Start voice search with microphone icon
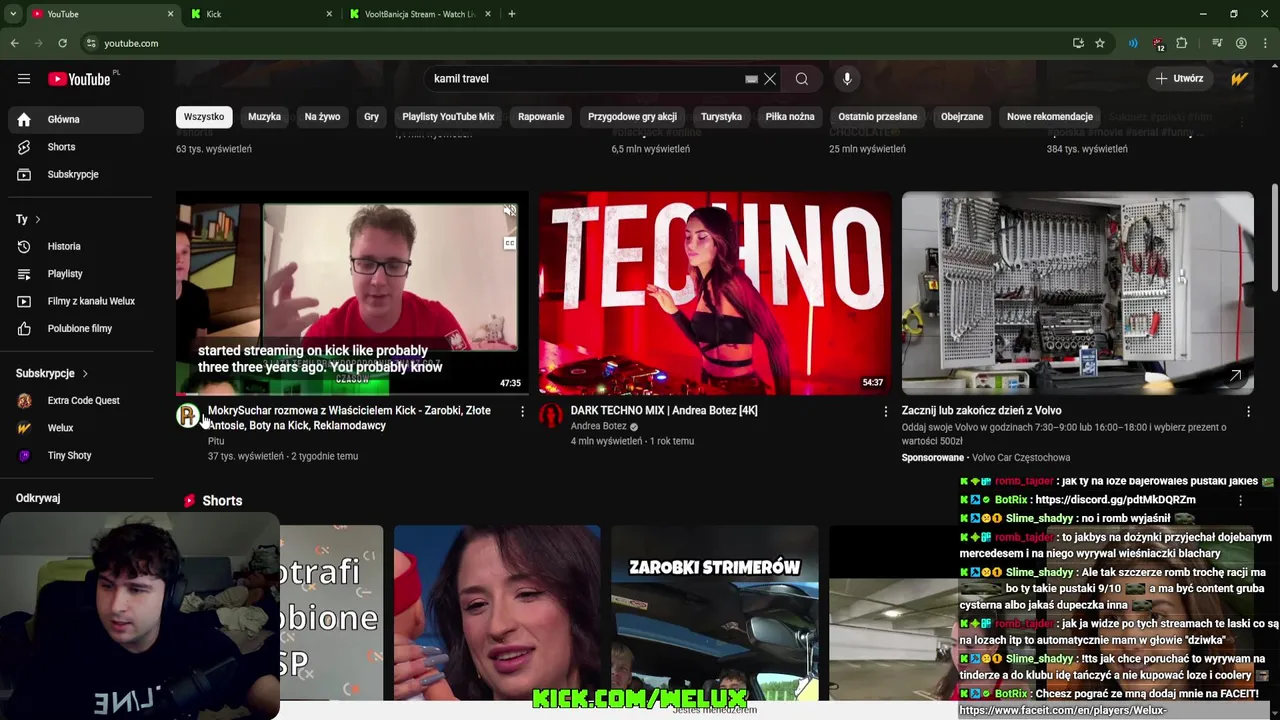 [x=847, y=79]
